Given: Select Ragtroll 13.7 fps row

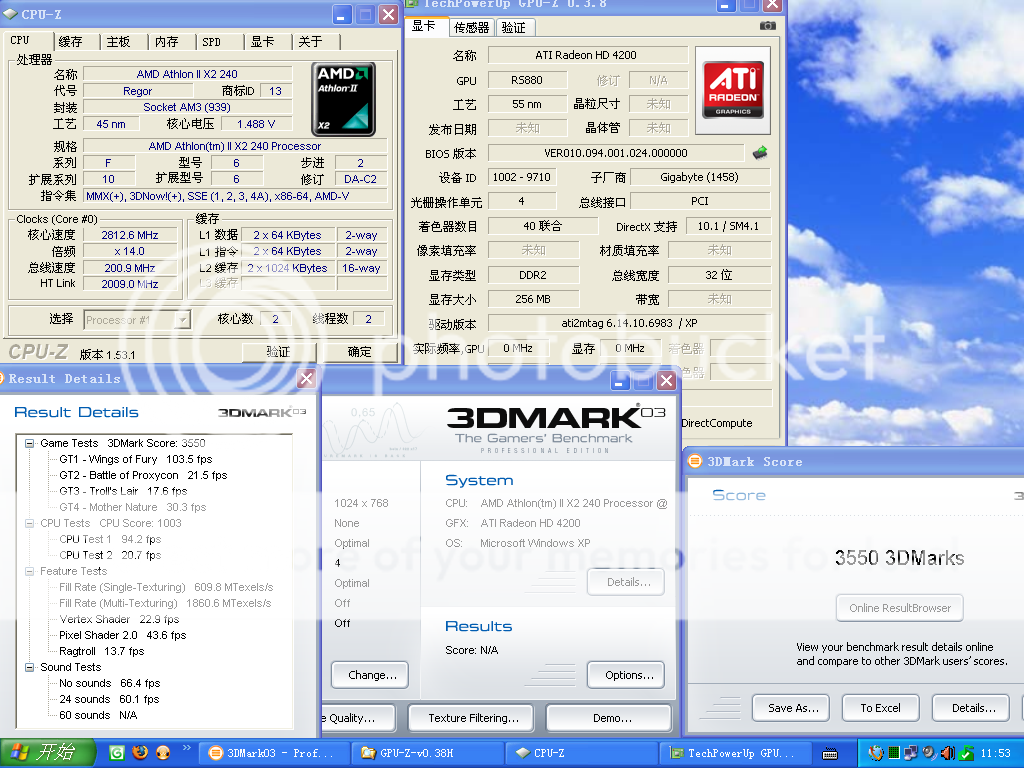Looking at the screenshot, I should (101, 651).
